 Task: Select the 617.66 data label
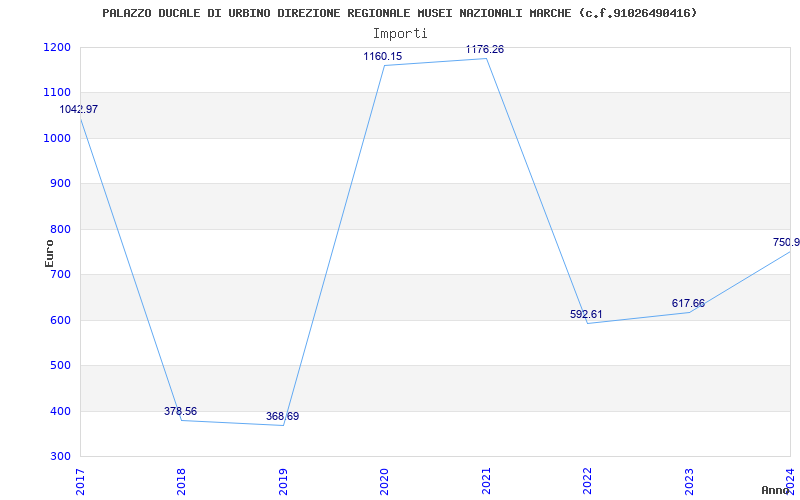point(688,304)
